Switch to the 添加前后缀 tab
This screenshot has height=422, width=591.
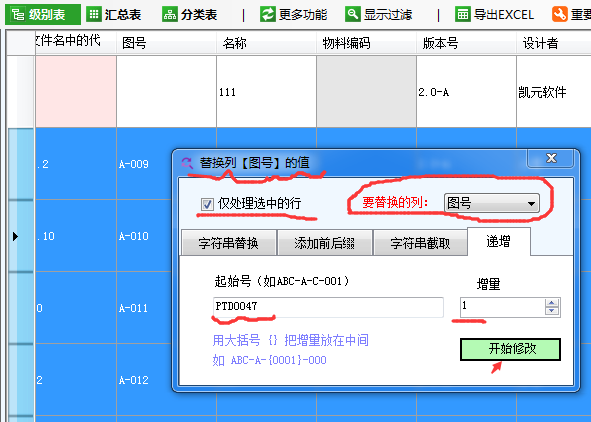click(x=325, y=243)
